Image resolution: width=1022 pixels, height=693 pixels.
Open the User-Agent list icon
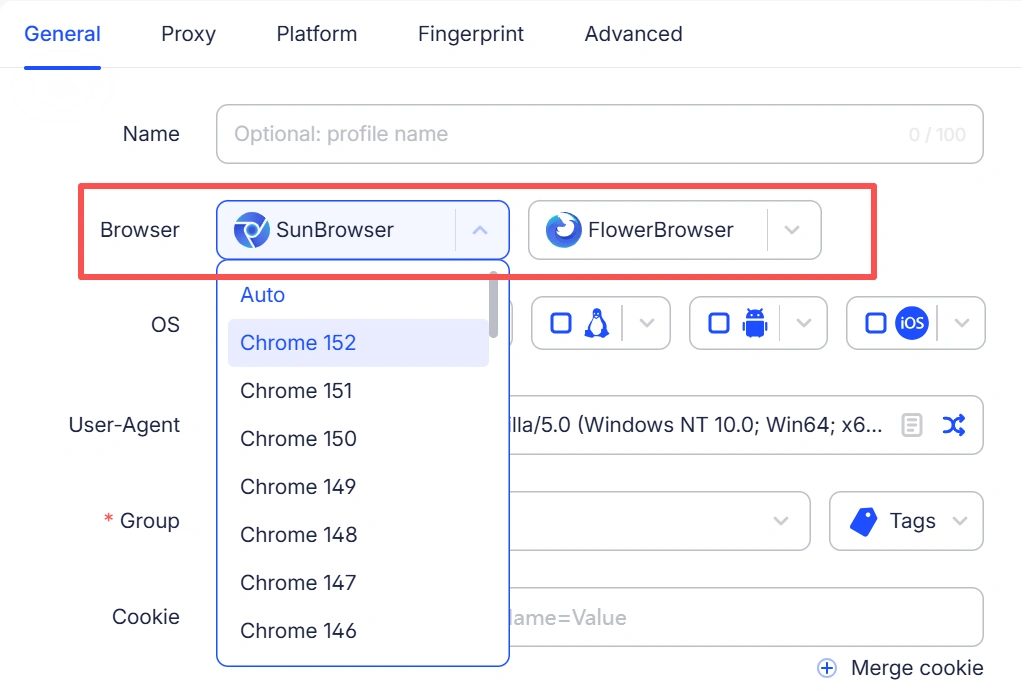pos(912,425)
